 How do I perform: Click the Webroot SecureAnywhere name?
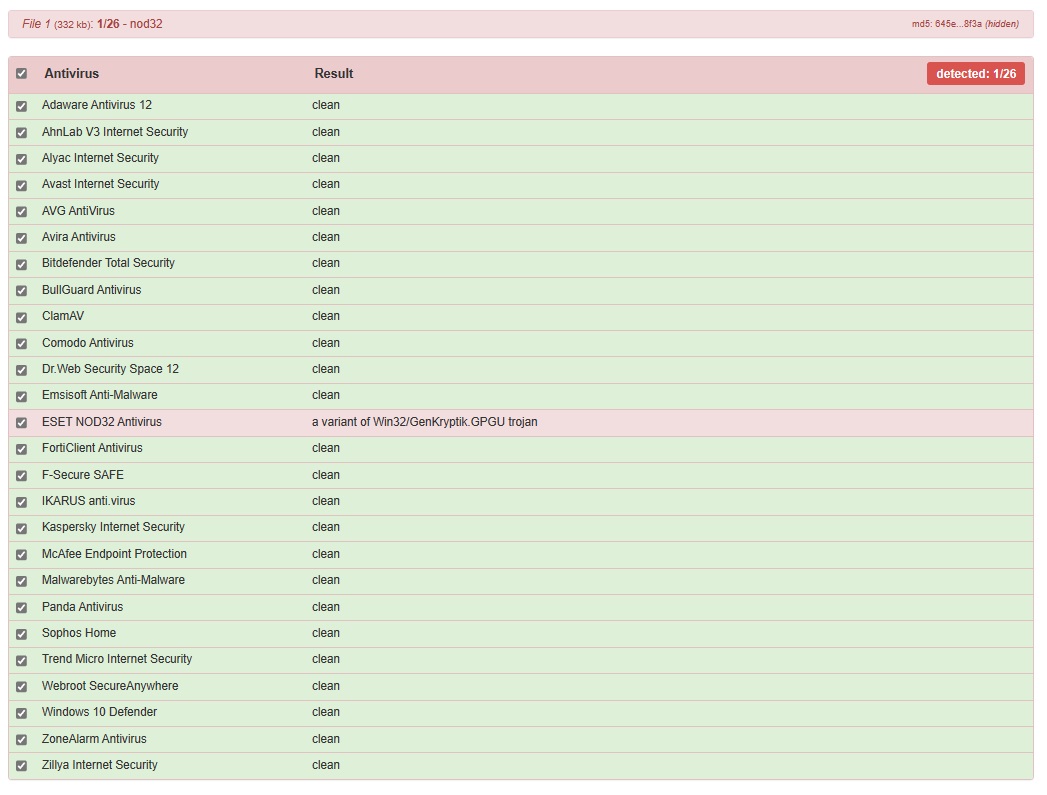click(110, 686)
